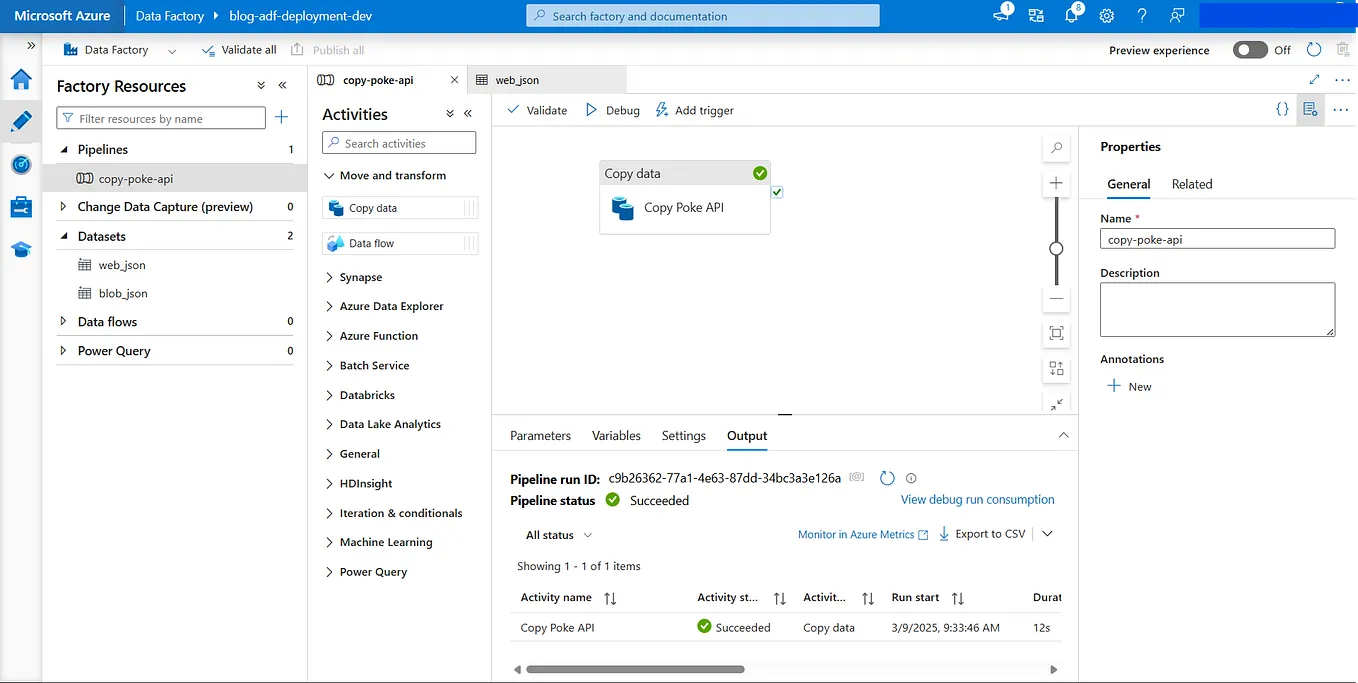Expand the Iteration & conditionals activity group

pyautogui.click(x=398, y=513)
